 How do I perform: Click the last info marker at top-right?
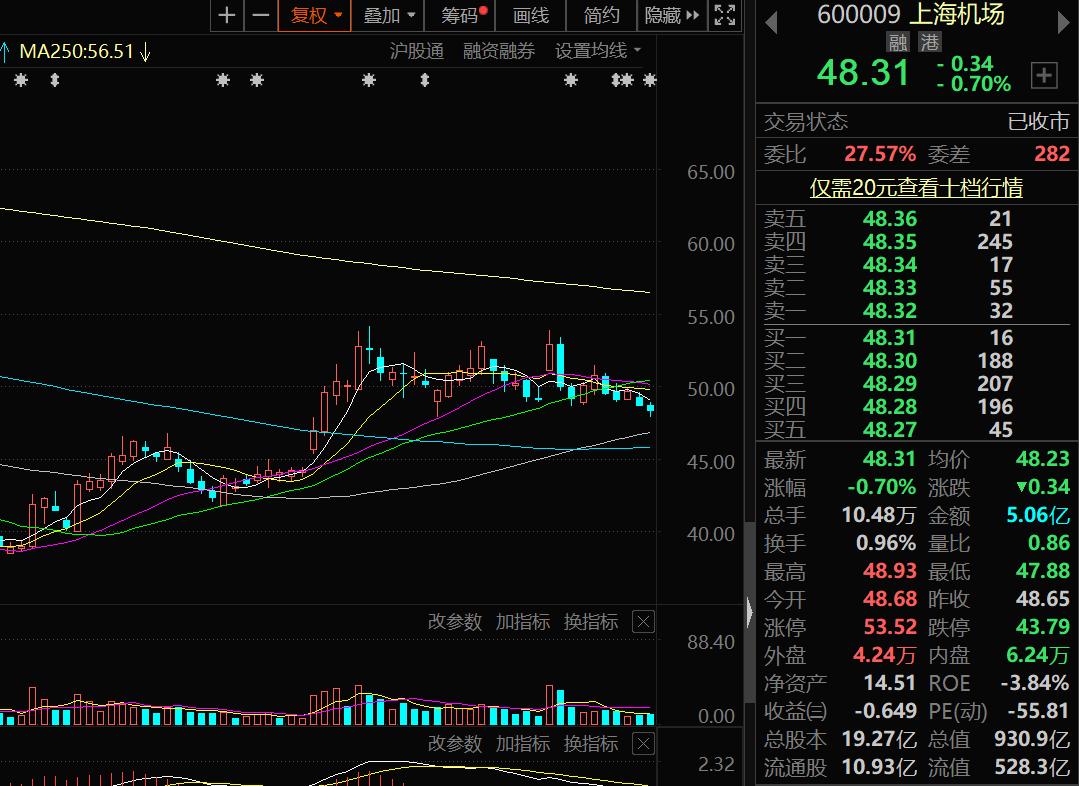coord(650,81)
